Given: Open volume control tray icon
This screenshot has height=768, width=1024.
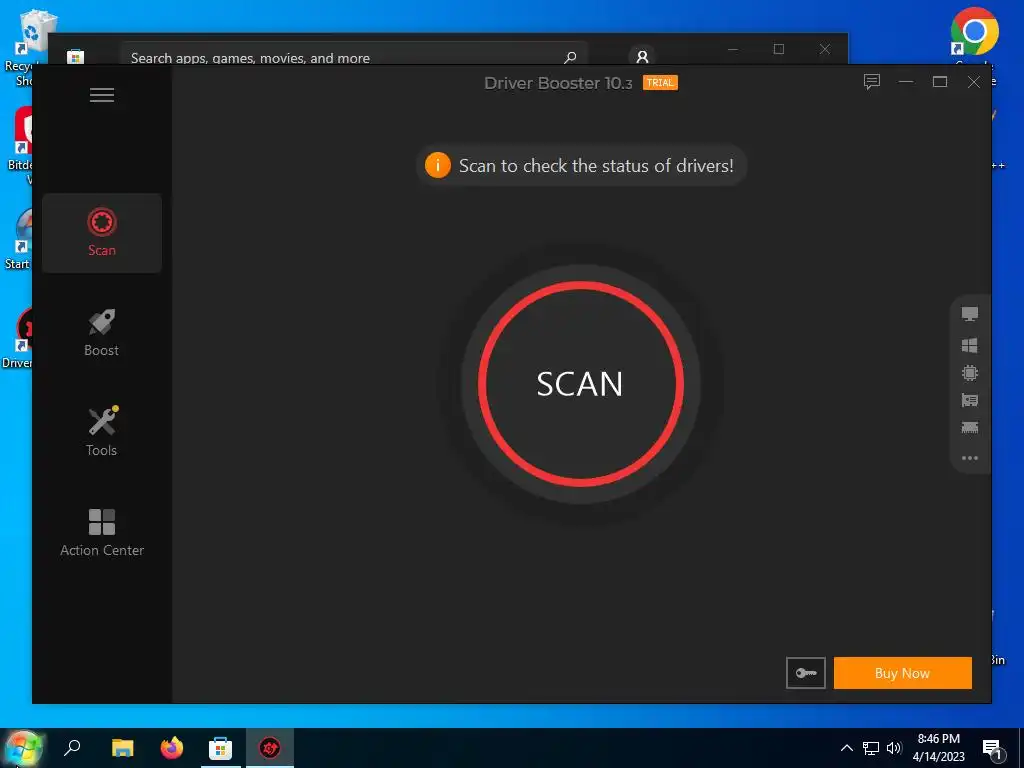Looking at the screenshot, I should [x=894, y=748].
